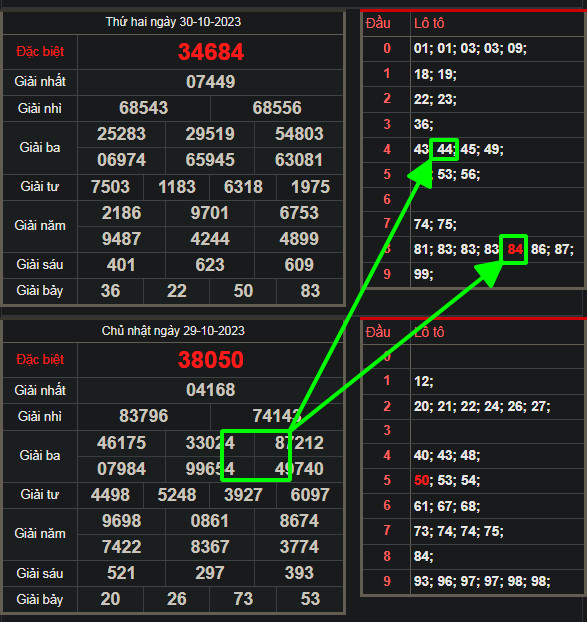Click the Đầu header in the lower table
The width and height of the screenshot is (587, 622).
point(378,332)
